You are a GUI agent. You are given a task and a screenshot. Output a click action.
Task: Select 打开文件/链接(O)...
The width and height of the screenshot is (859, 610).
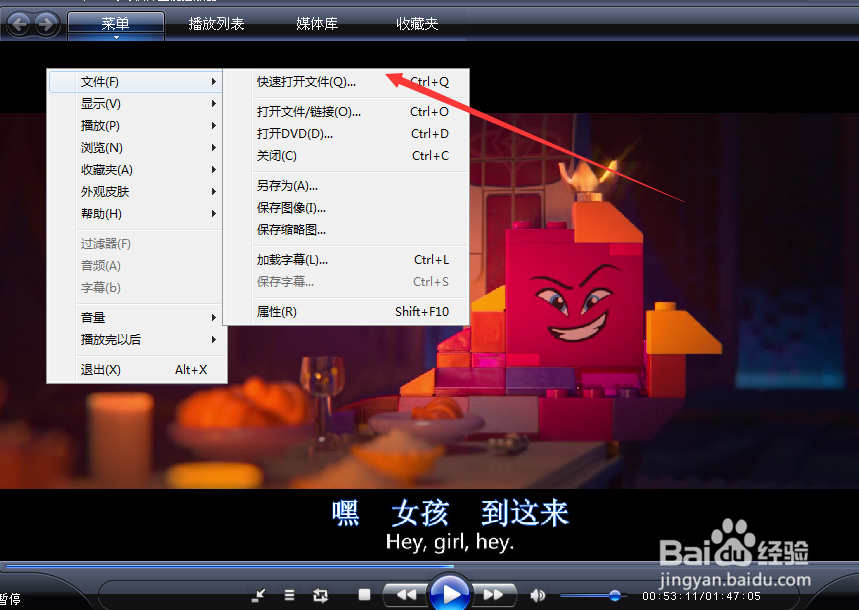(347, 112)
